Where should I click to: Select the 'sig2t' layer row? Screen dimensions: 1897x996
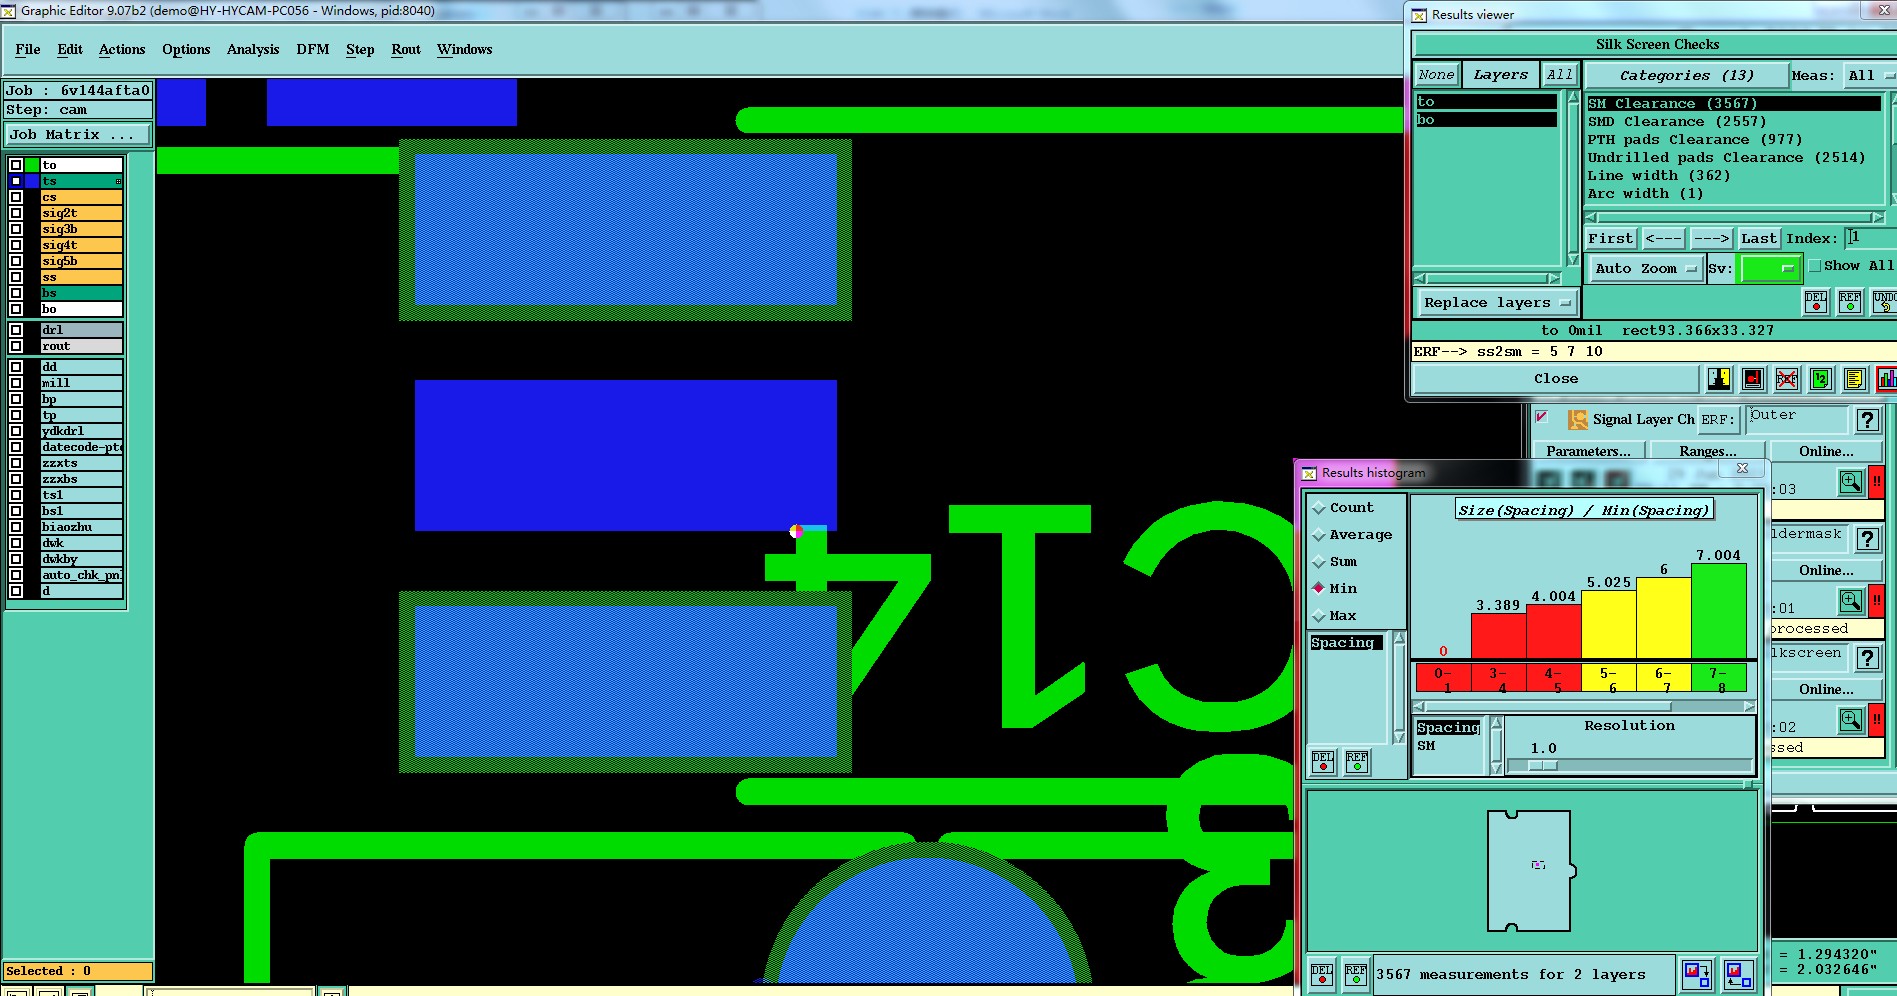pos(81,213)
